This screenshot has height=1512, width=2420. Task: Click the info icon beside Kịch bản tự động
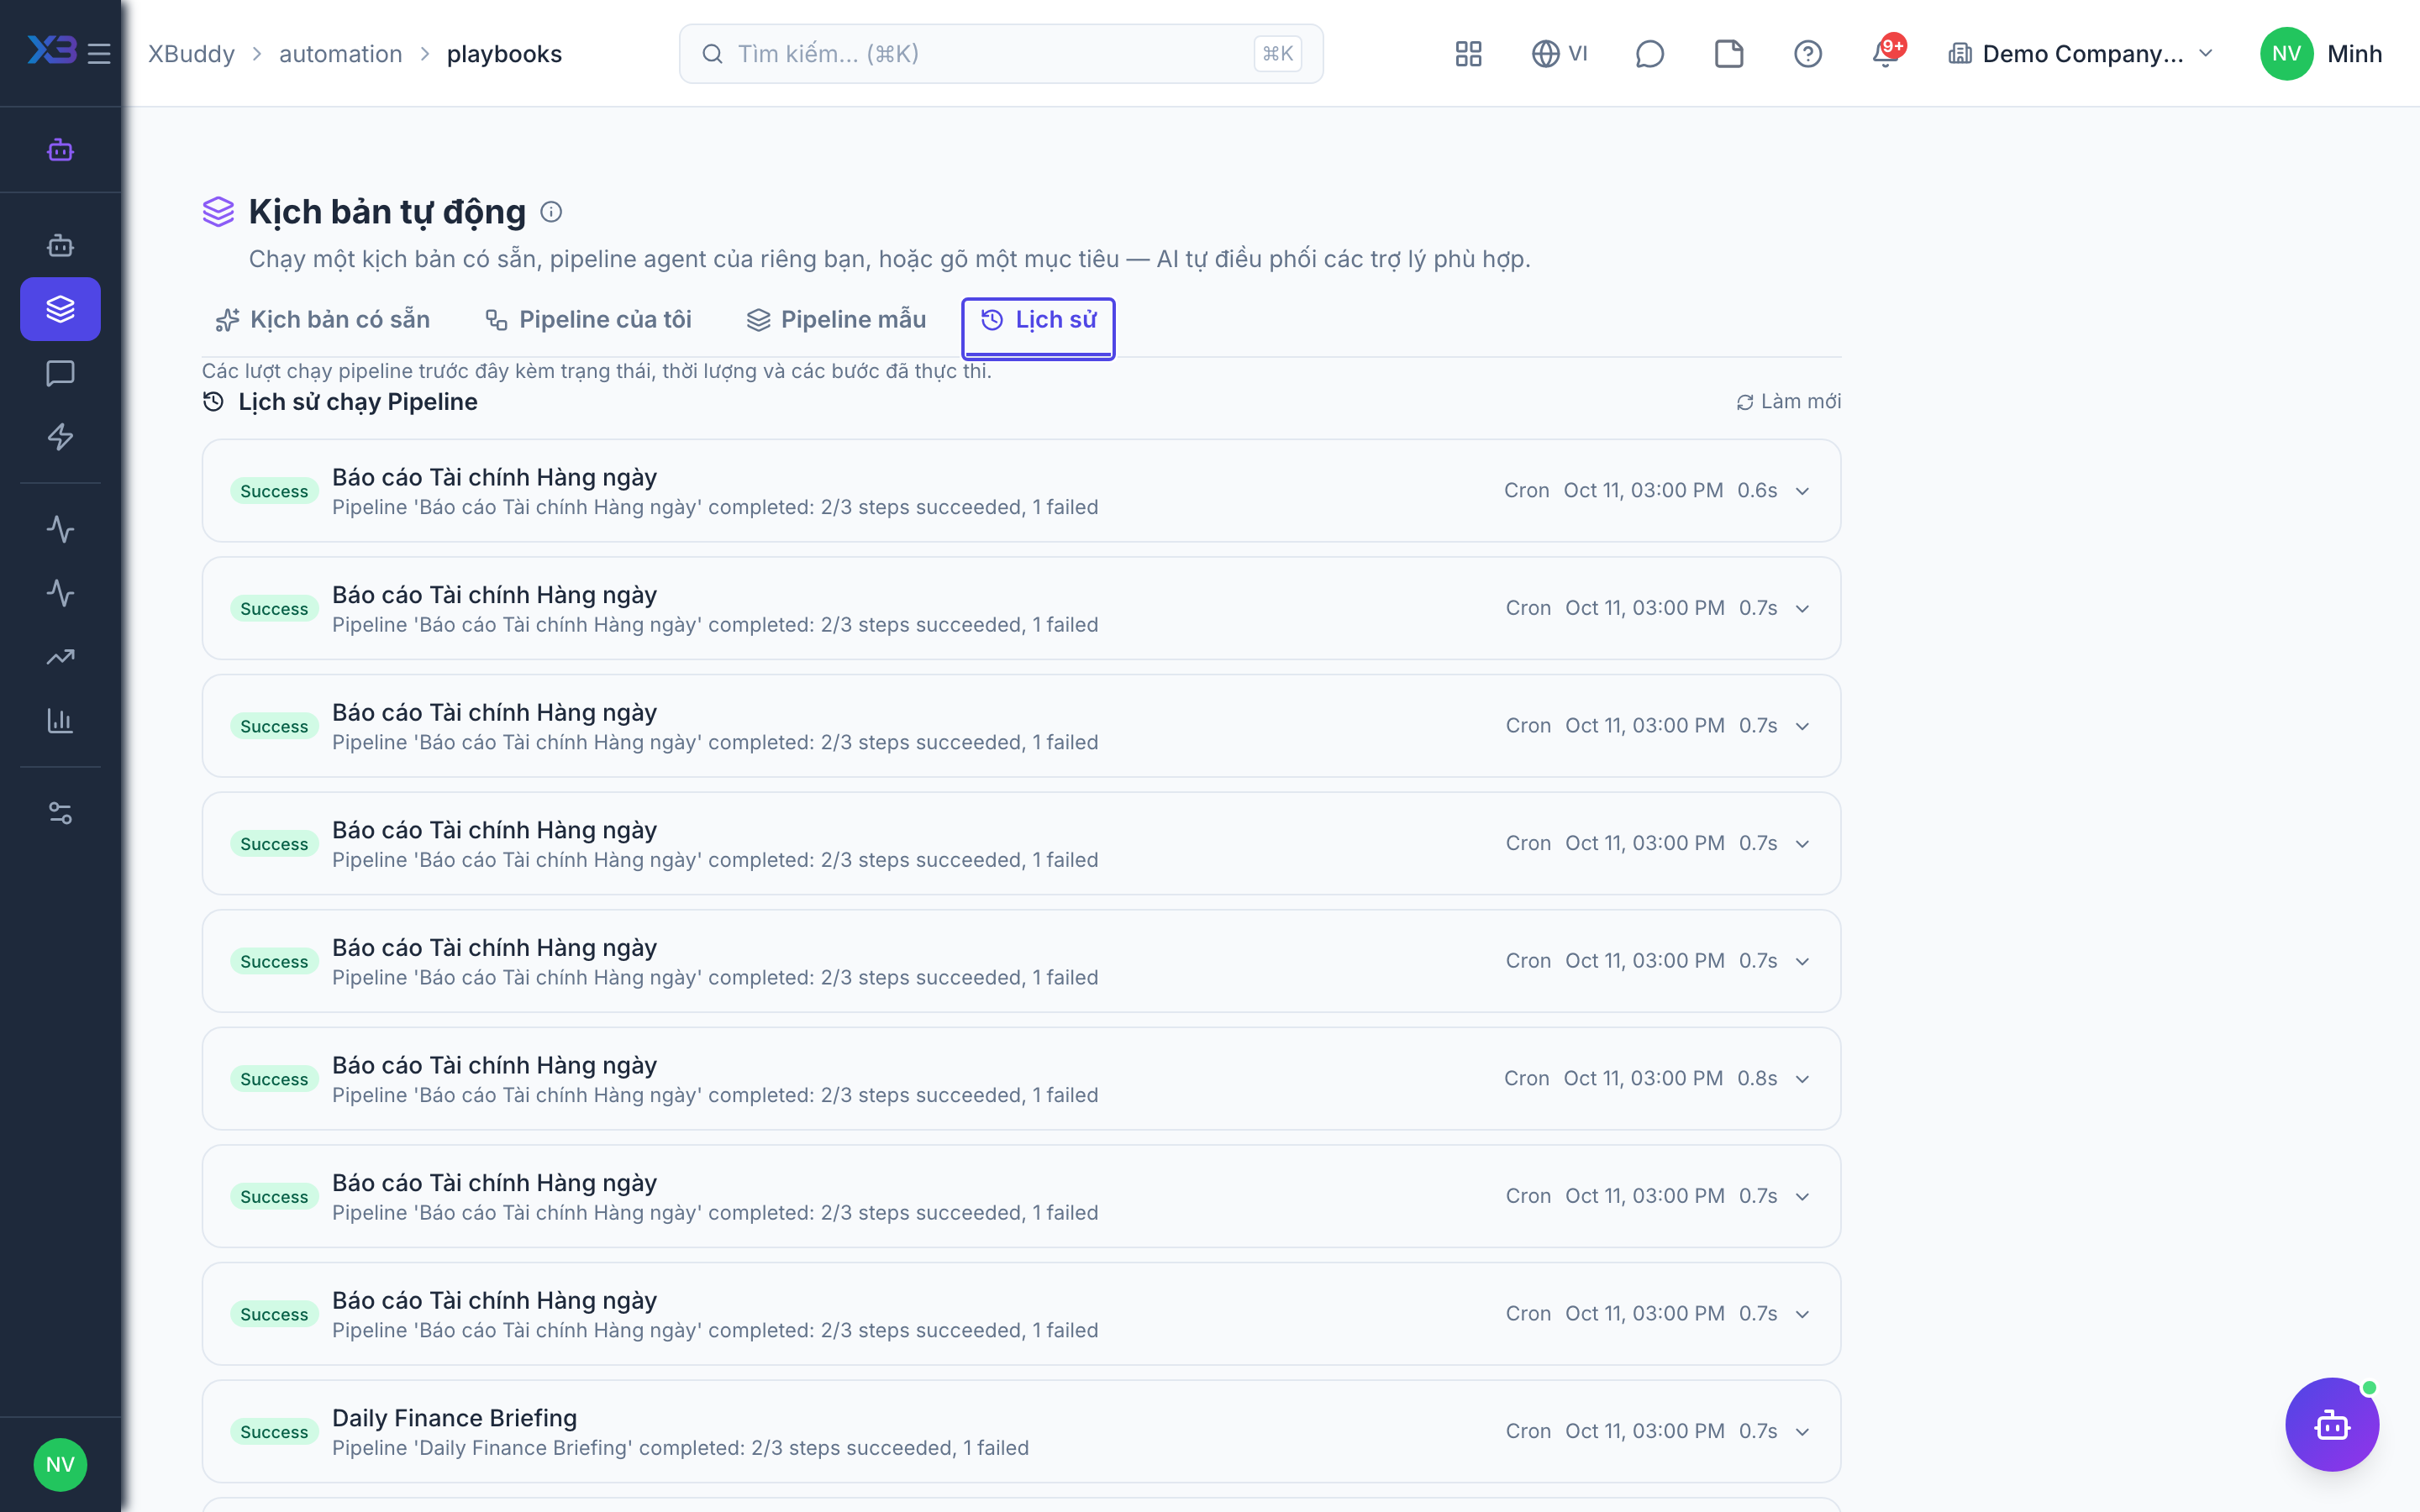coord(551,212)
